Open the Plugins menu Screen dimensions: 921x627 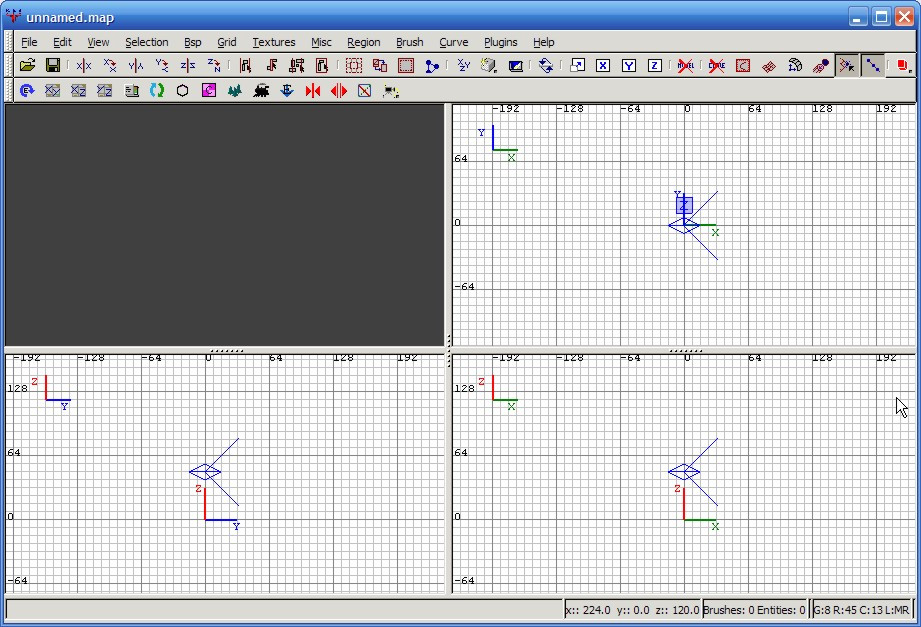click(x=500, y=42)
